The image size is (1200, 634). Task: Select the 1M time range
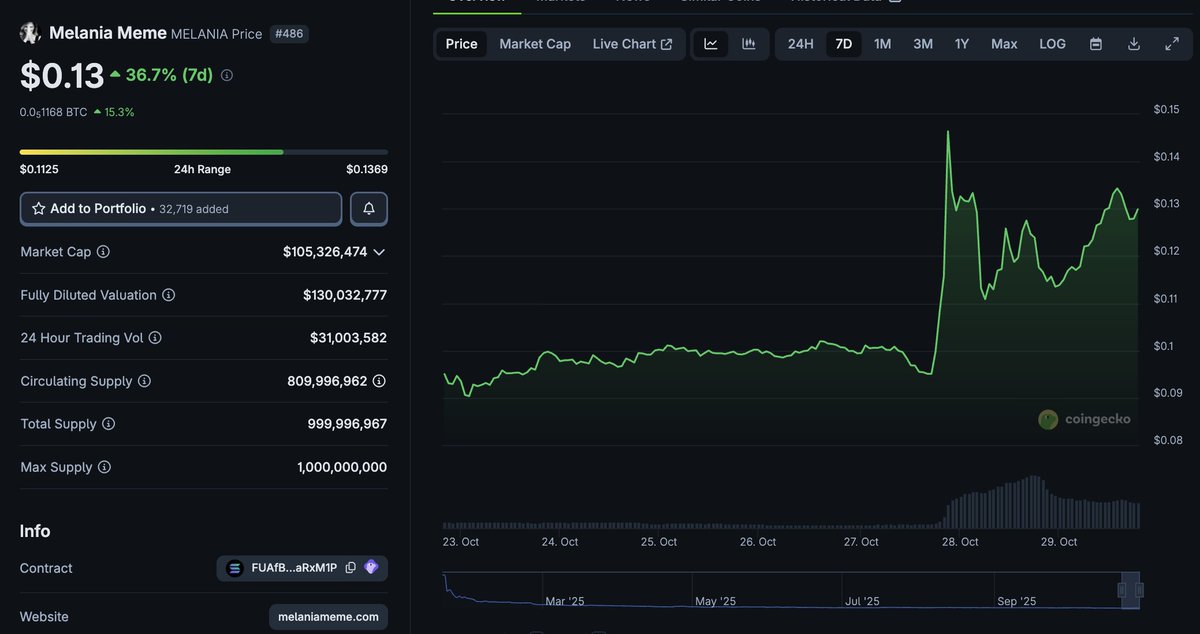pos(882,44)
